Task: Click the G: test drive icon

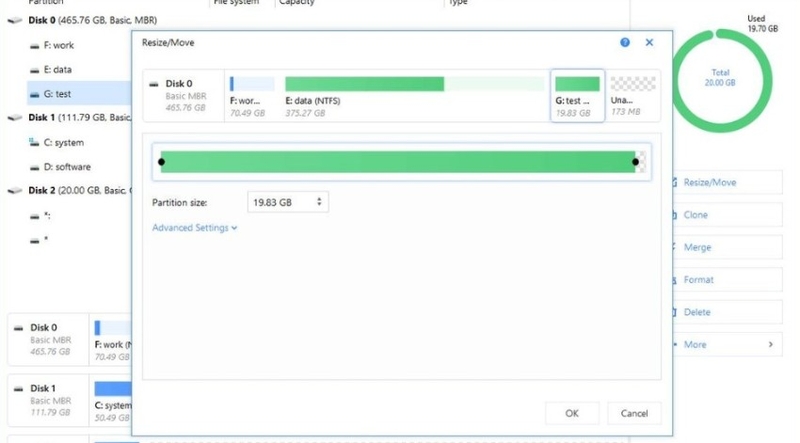Action: [x=34, y=95]
